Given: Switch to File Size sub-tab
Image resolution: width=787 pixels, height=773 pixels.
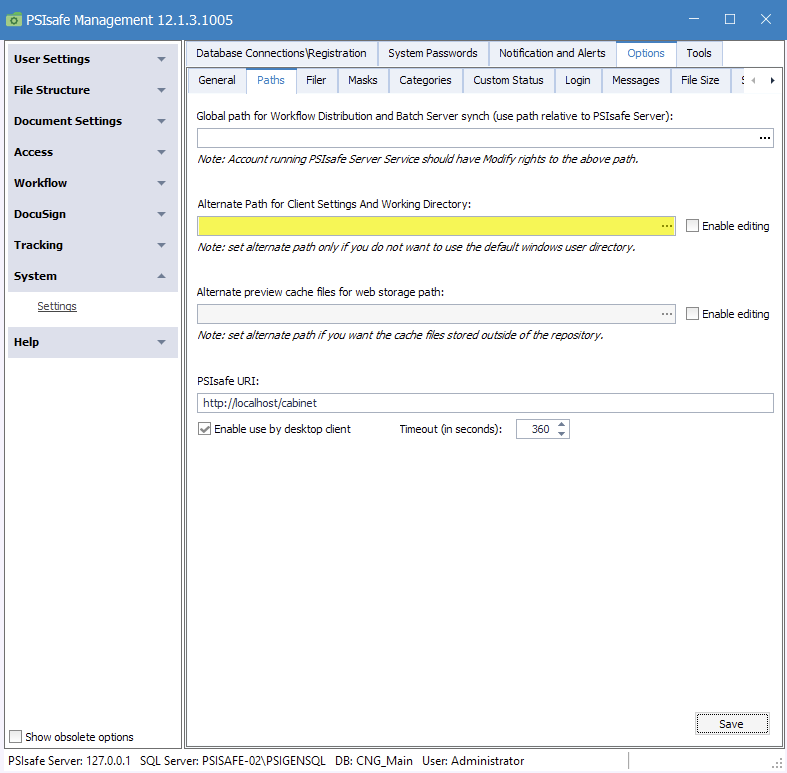Looking at the screenshot, I should pos(700,80).
